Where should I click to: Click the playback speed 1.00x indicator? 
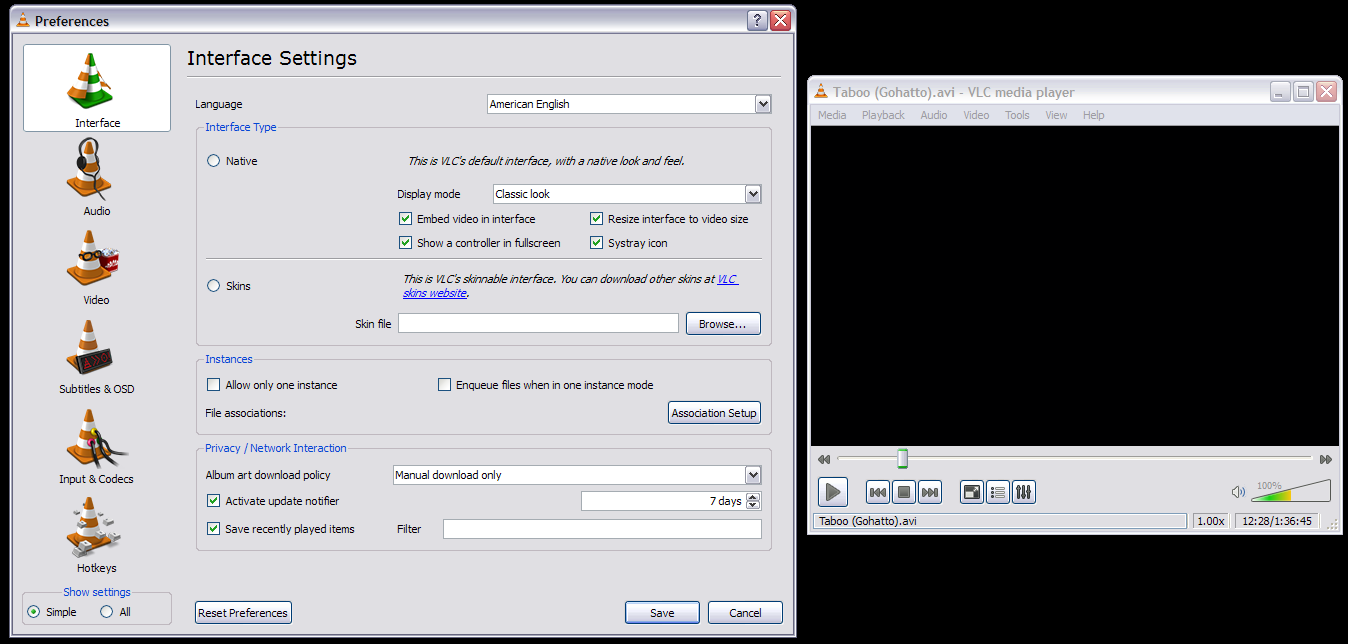[1210, 521]
